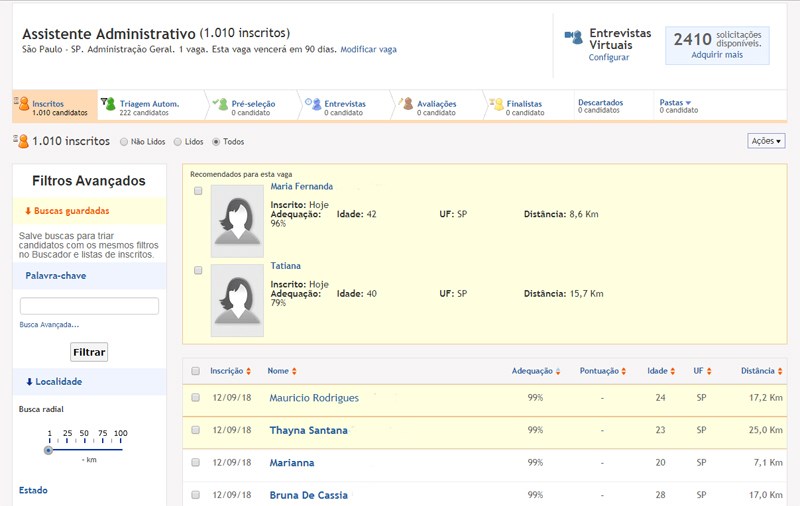
Task: Switch to the Pré-seleção tab
Action: point(253,106)
